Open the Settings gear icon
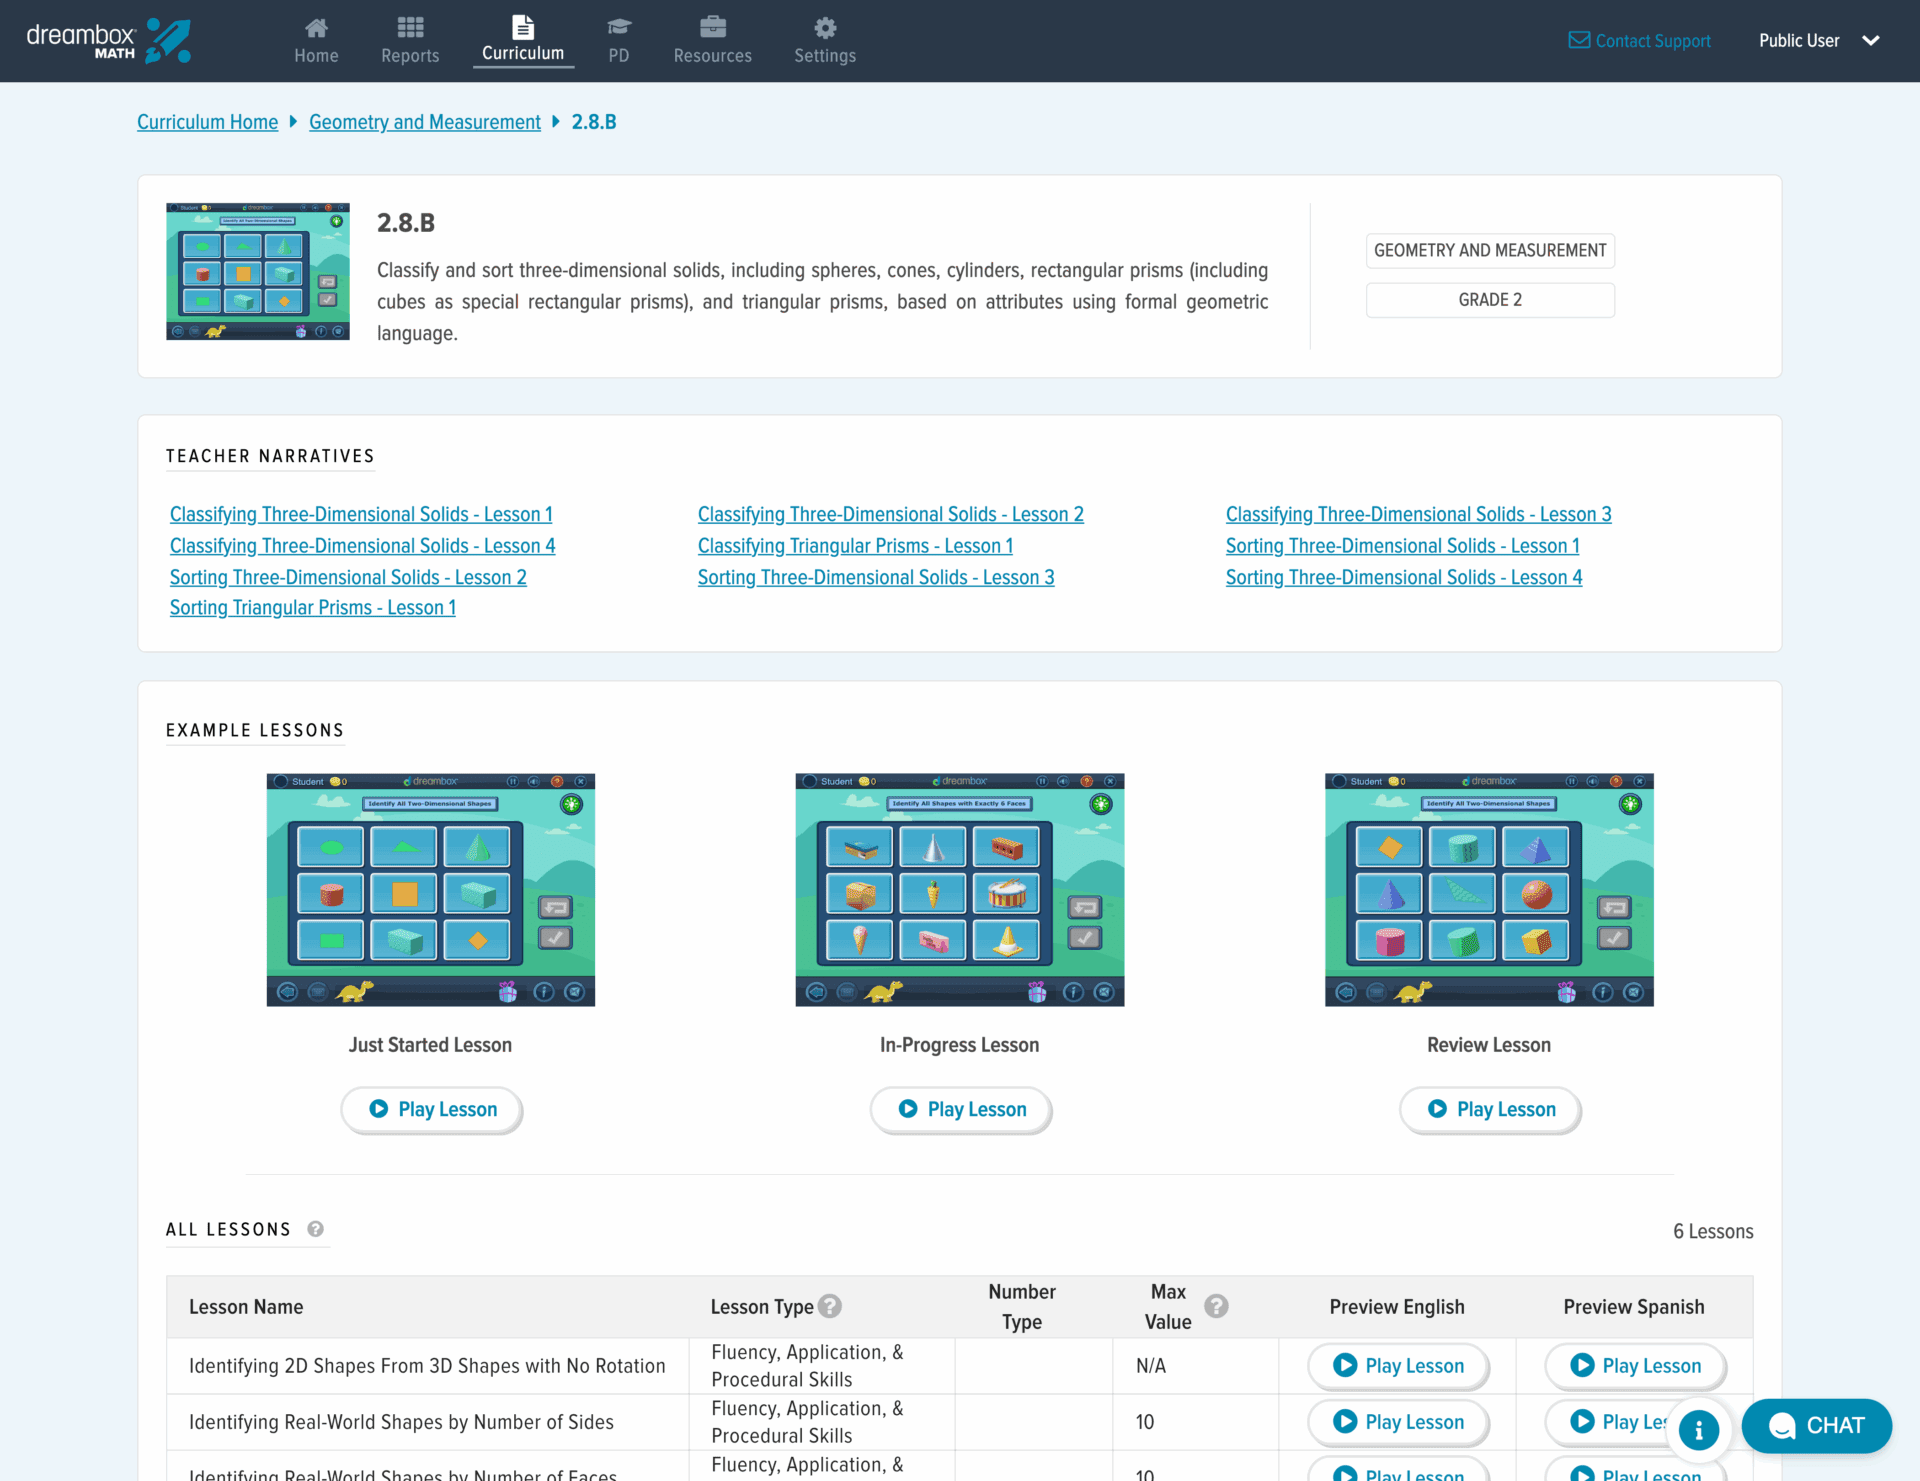This screenshot has width=1920, height=1481. [x=825, y=28]
